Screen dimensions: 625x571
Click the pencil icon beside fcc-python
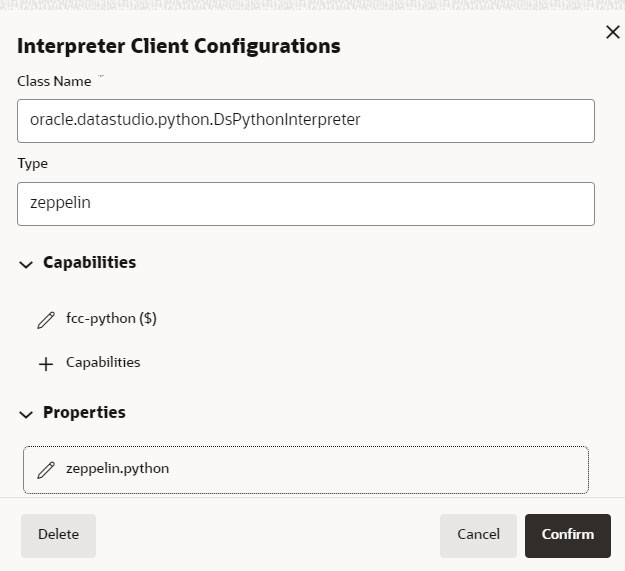[x=46, y=320]
